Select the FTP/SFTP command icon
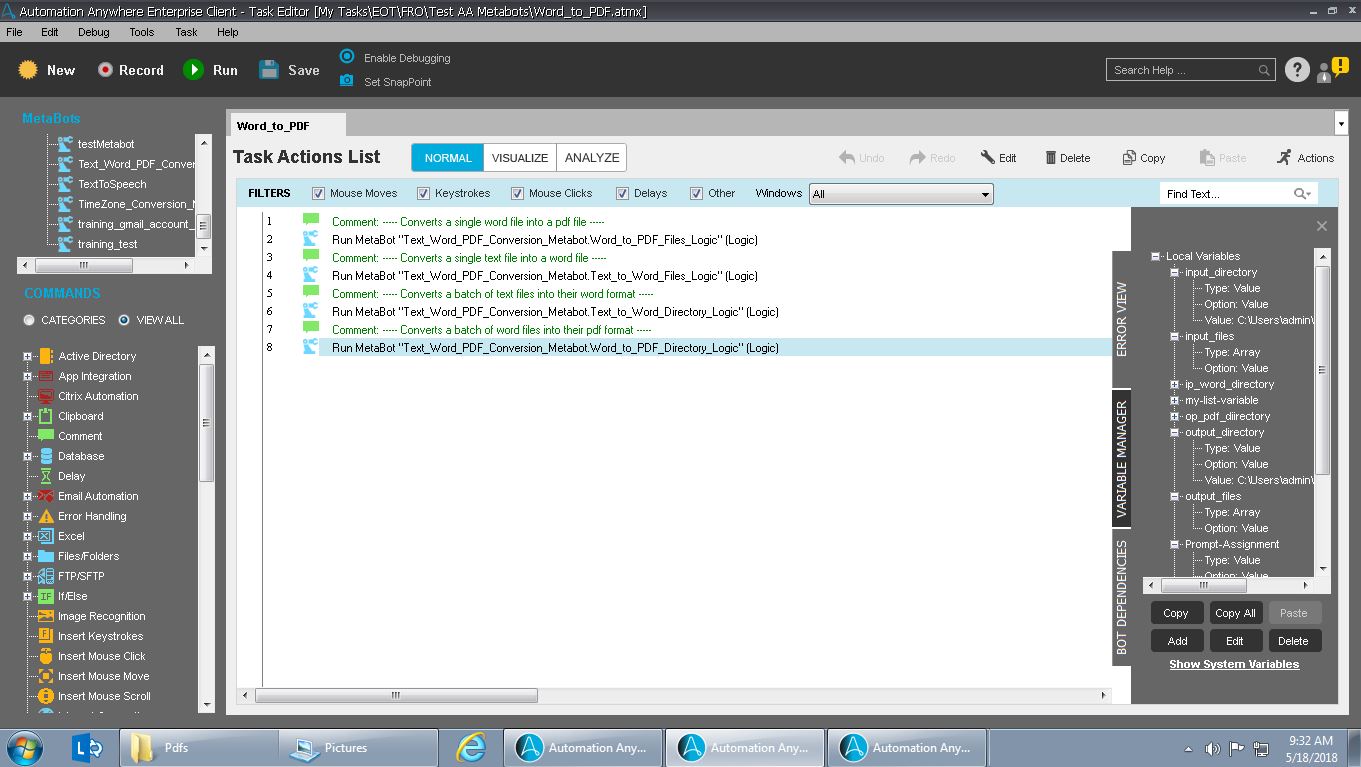This screenshot has height=767, width=1361. pos(46,576)
